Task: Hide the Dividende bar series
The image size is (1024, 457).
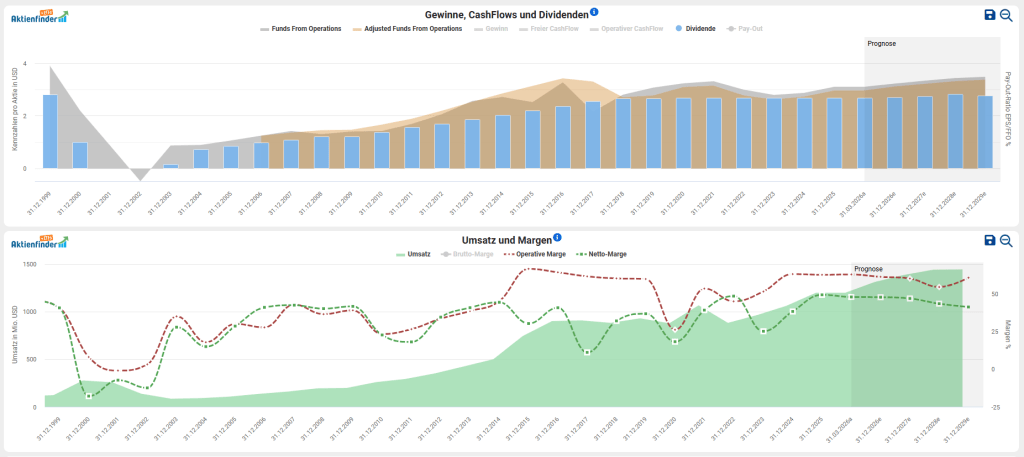Action: pyautogui.click(x=695, y=29)
